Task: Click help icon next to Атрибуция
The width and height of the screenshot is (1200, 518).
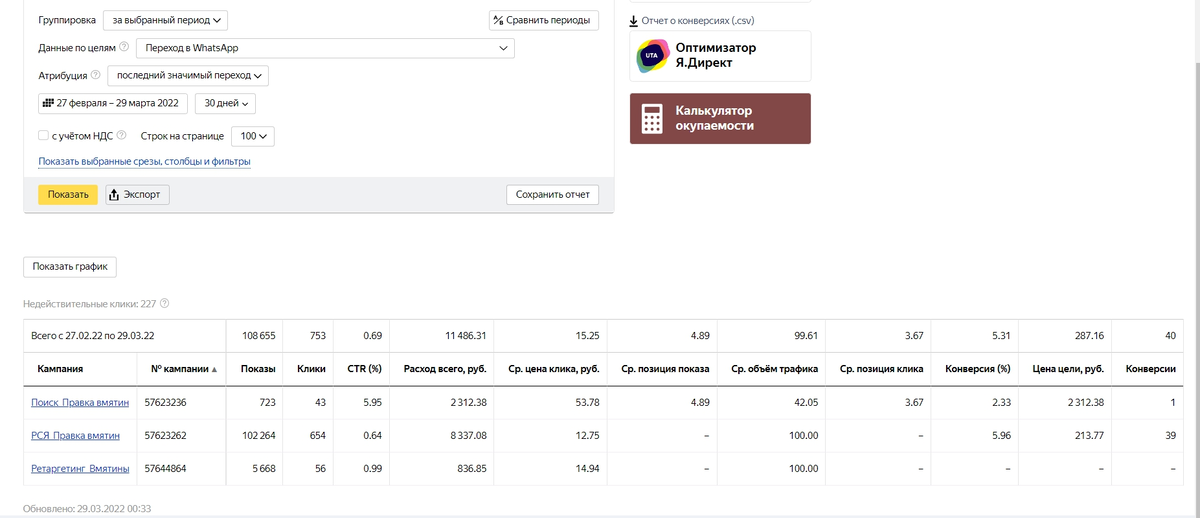Action: pyautogui.click(x=96, y=75)
